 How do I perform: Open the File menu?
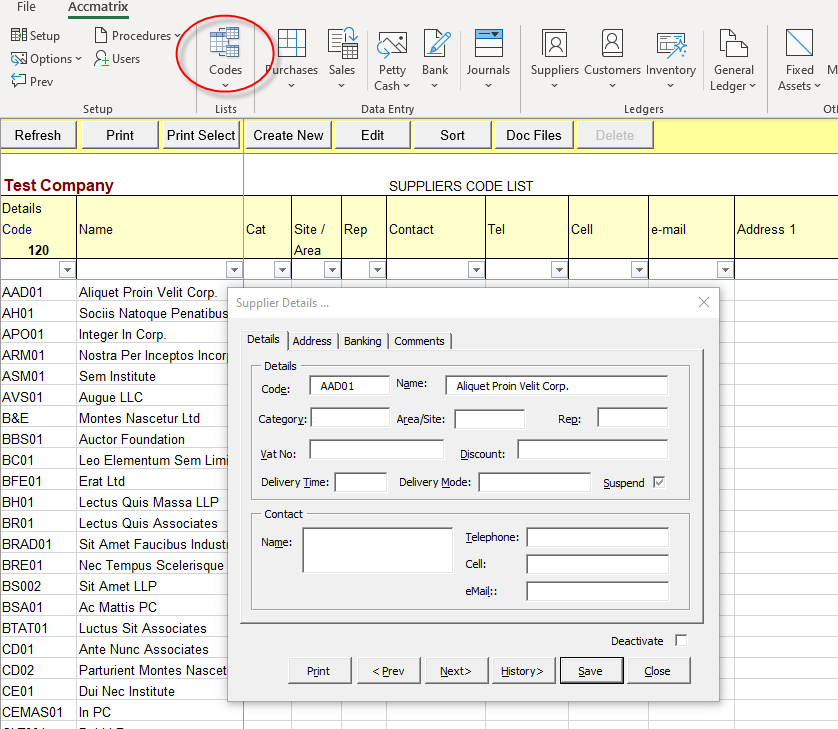(26, 8)
